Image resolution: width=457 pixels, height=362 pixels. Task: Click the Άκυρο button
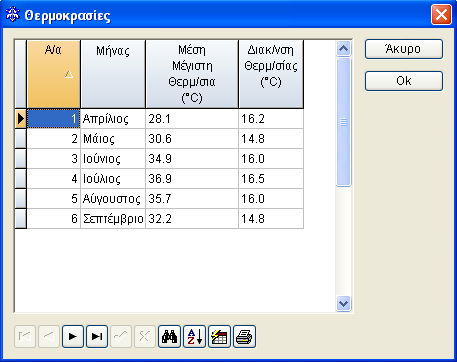[x=404, y=49]
